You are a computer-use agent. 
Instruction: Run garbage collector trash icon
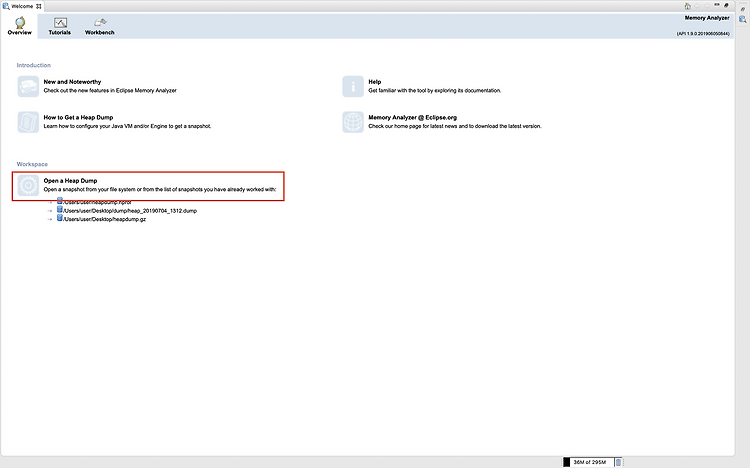pyautogui.click(x=618, y=462)
